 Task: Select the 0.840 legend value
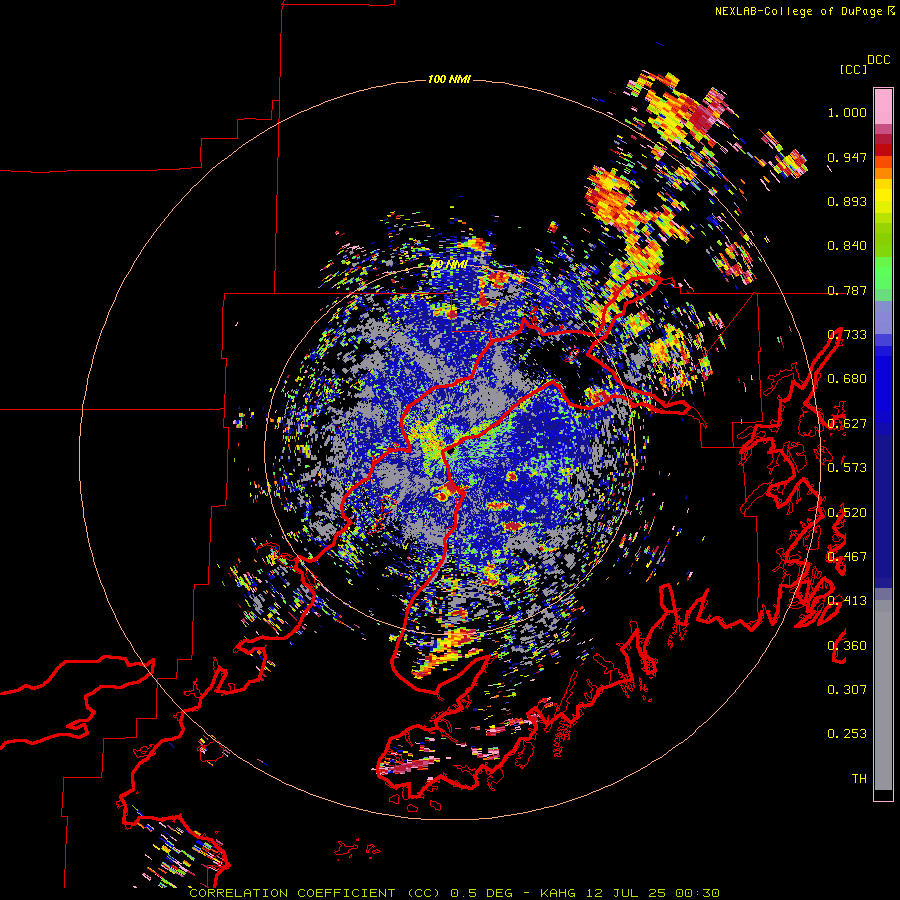click(847, 246)
